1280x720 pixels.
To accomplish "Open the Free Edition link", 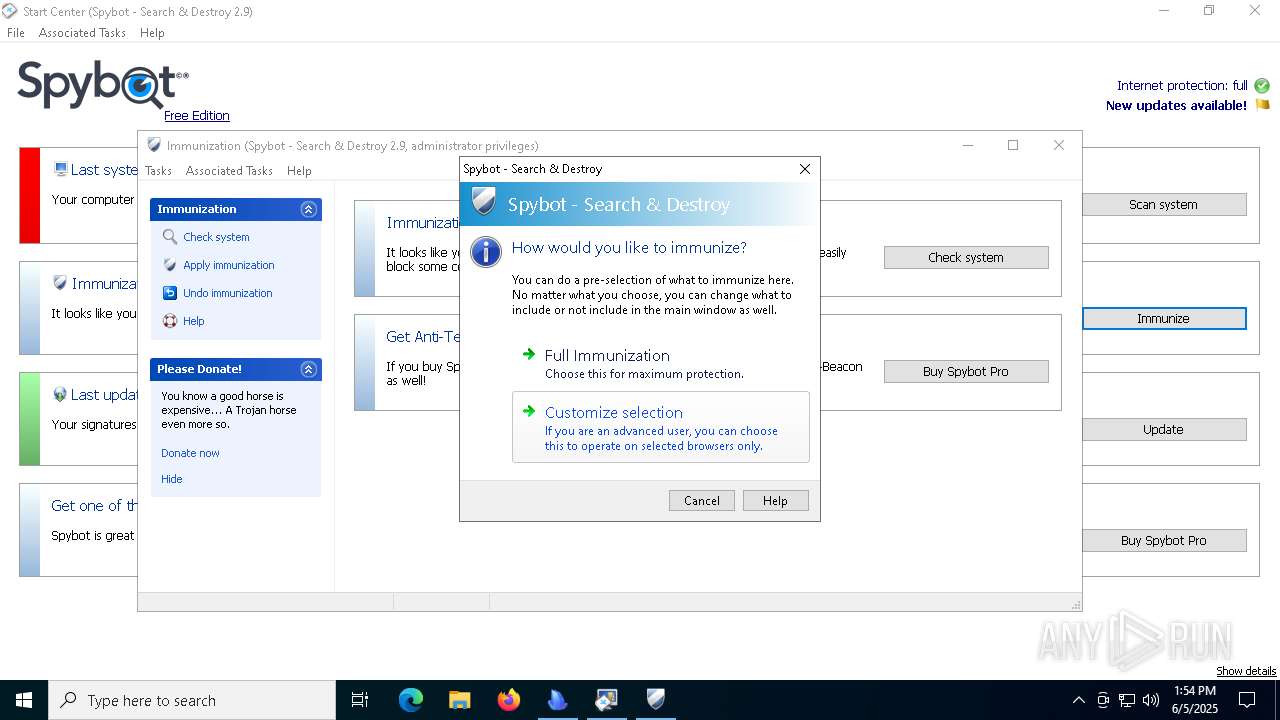I will pos(197,115).
